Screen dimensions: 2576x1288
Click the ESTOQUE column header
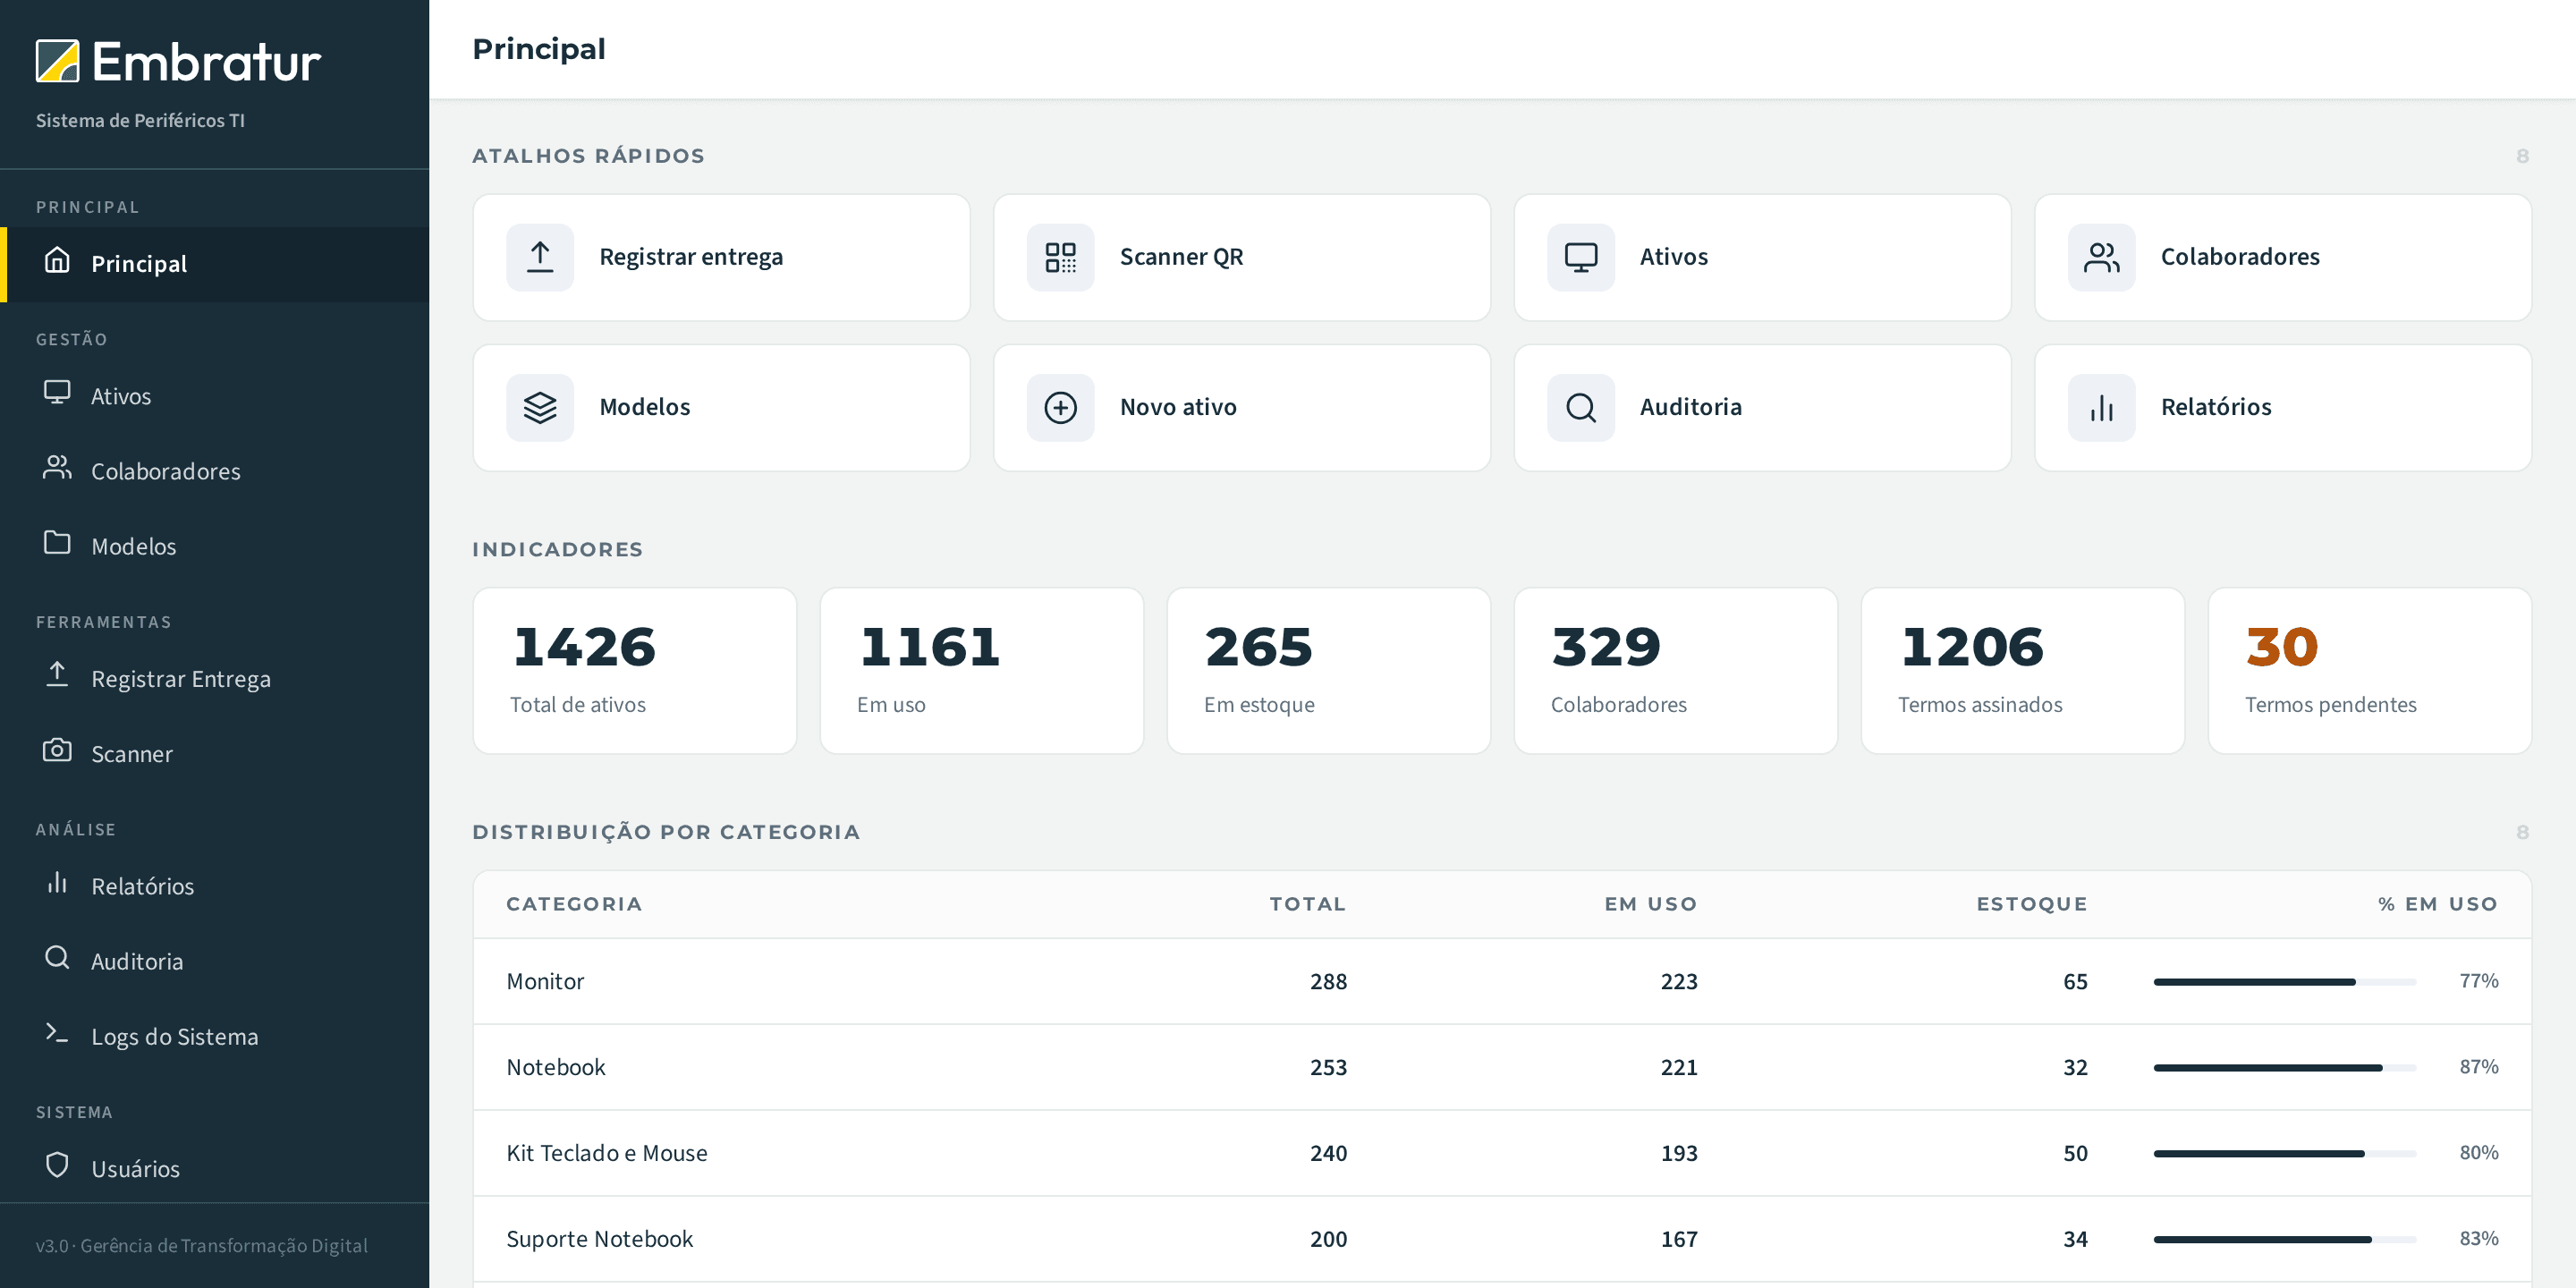2032,904
